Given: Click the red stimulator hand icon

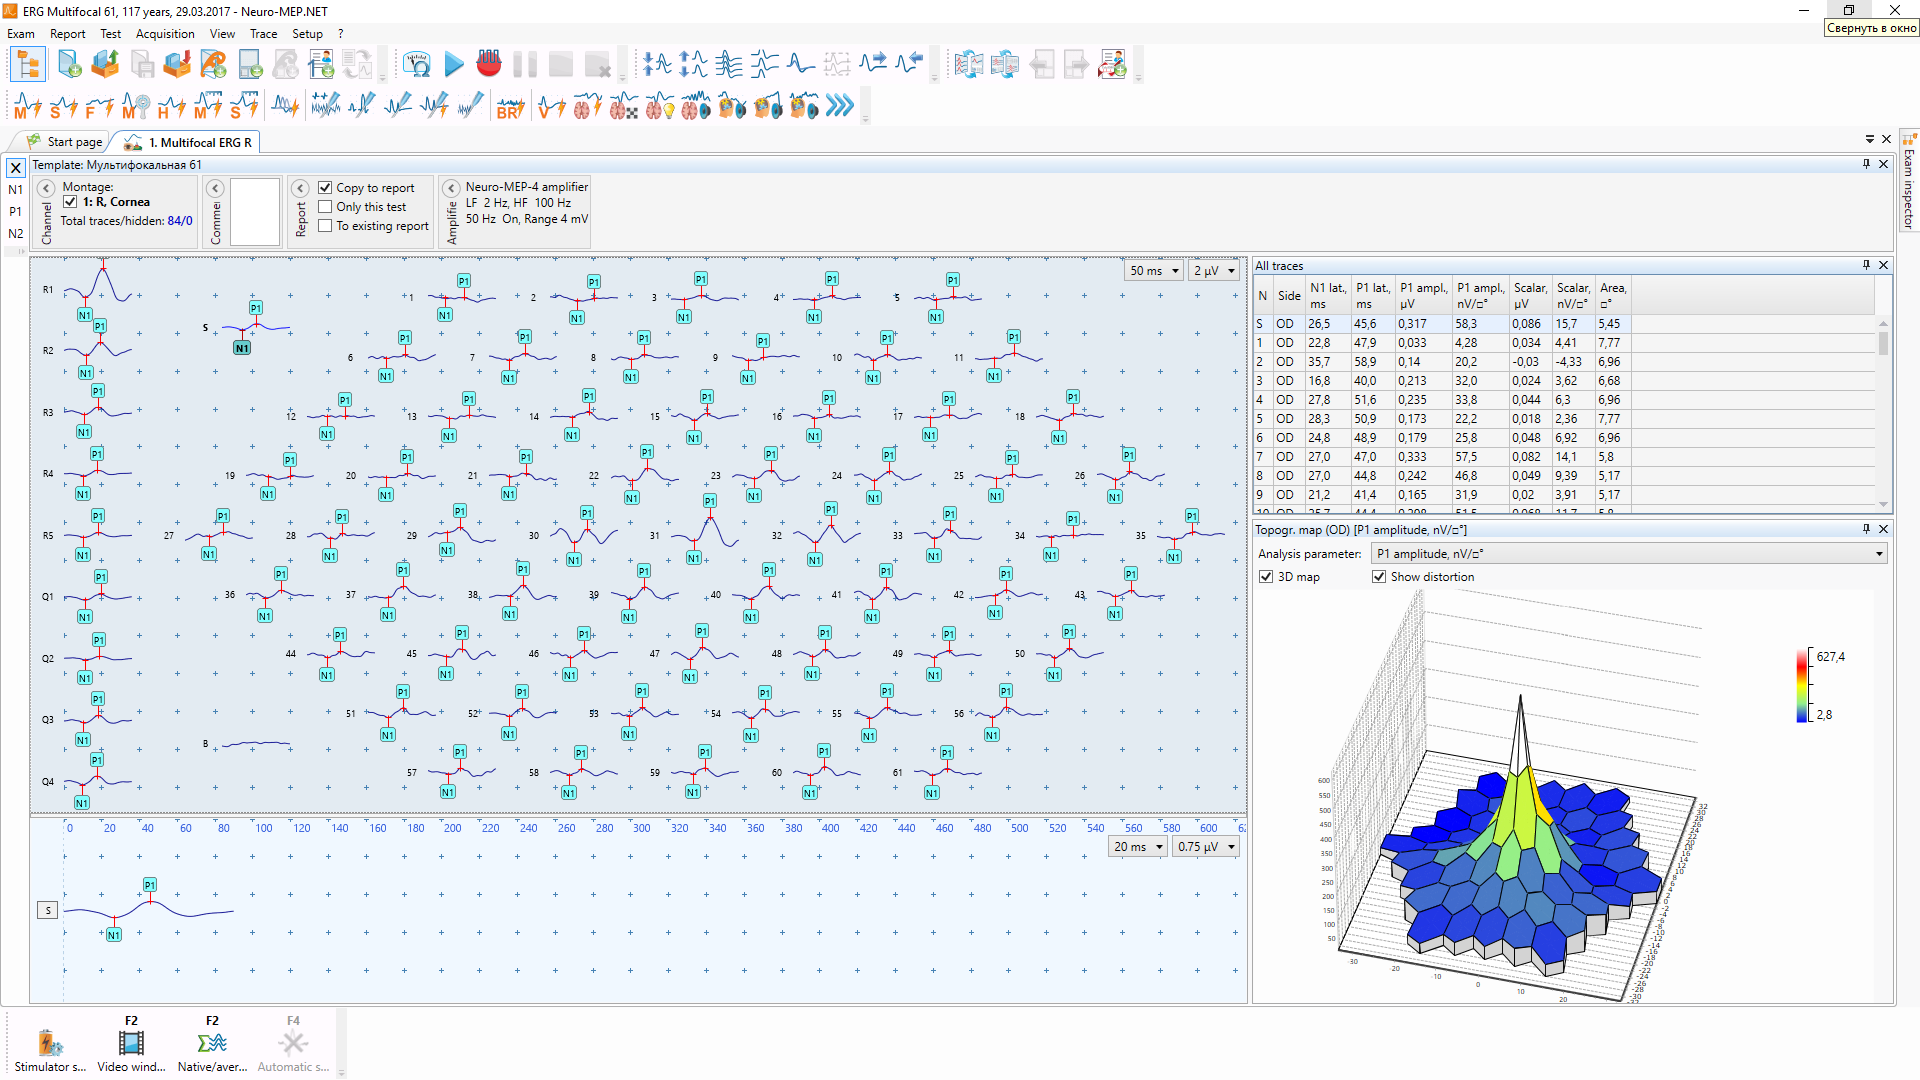Looking at the screenshot, I should (488, 65).
